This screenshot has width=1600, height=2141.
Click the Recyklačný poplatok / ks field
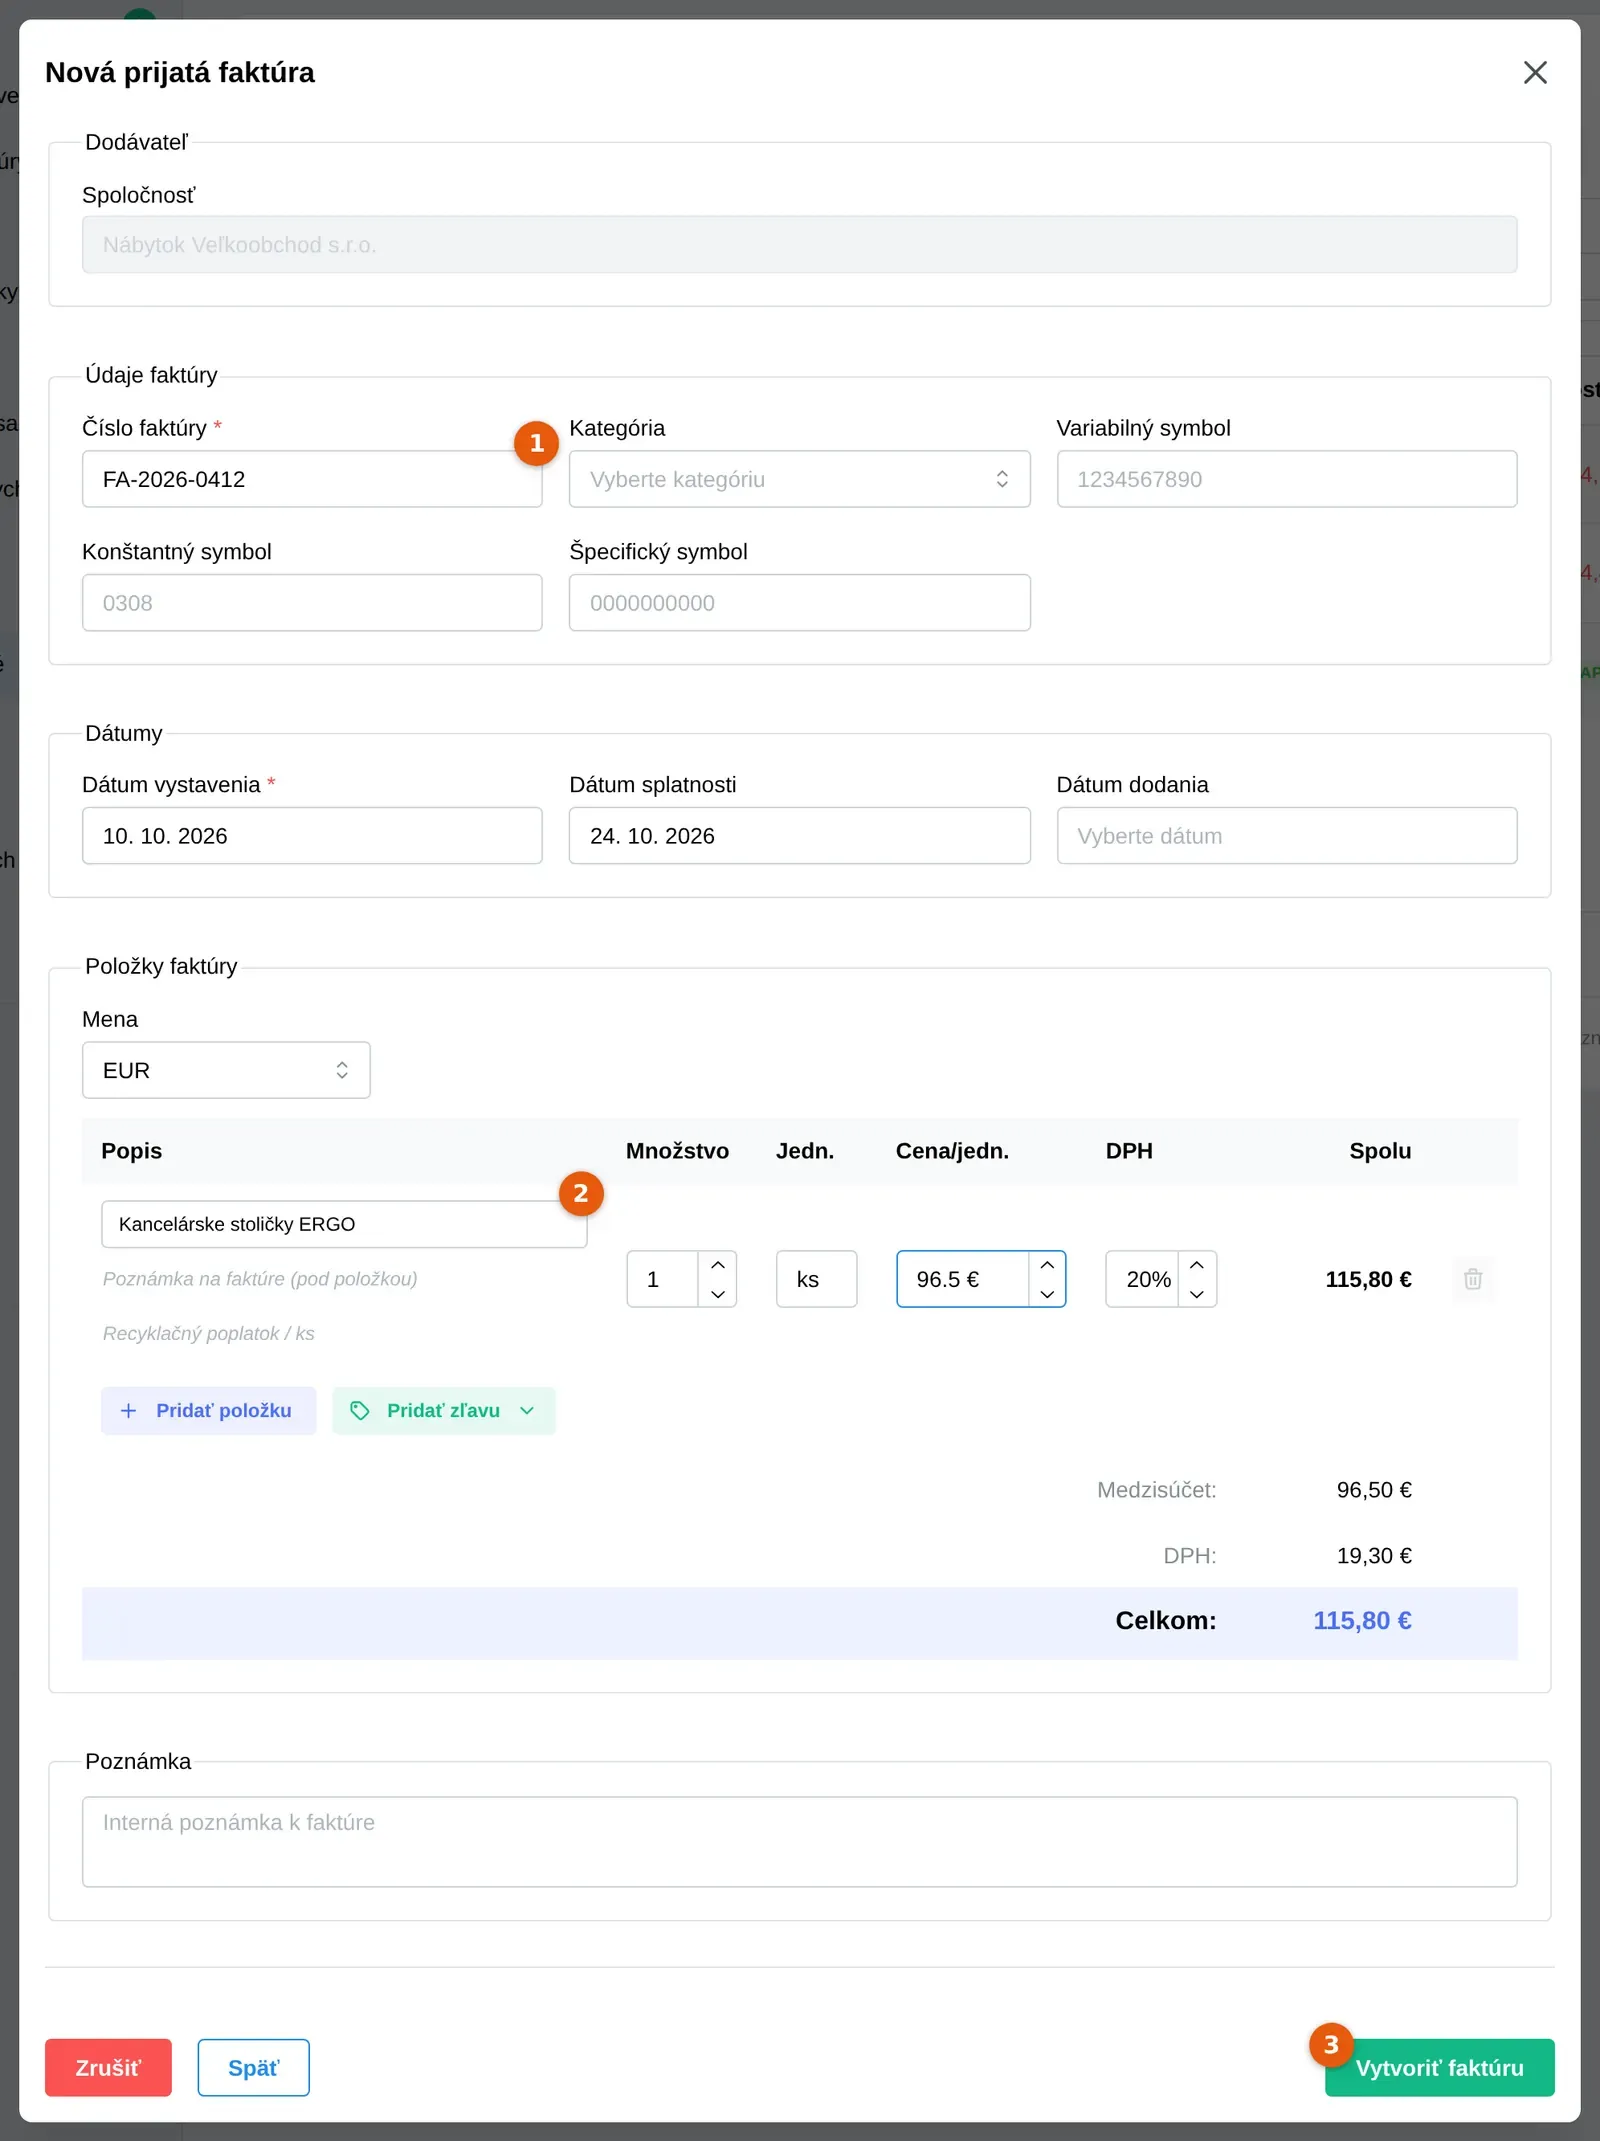[x=344, y=1333]
